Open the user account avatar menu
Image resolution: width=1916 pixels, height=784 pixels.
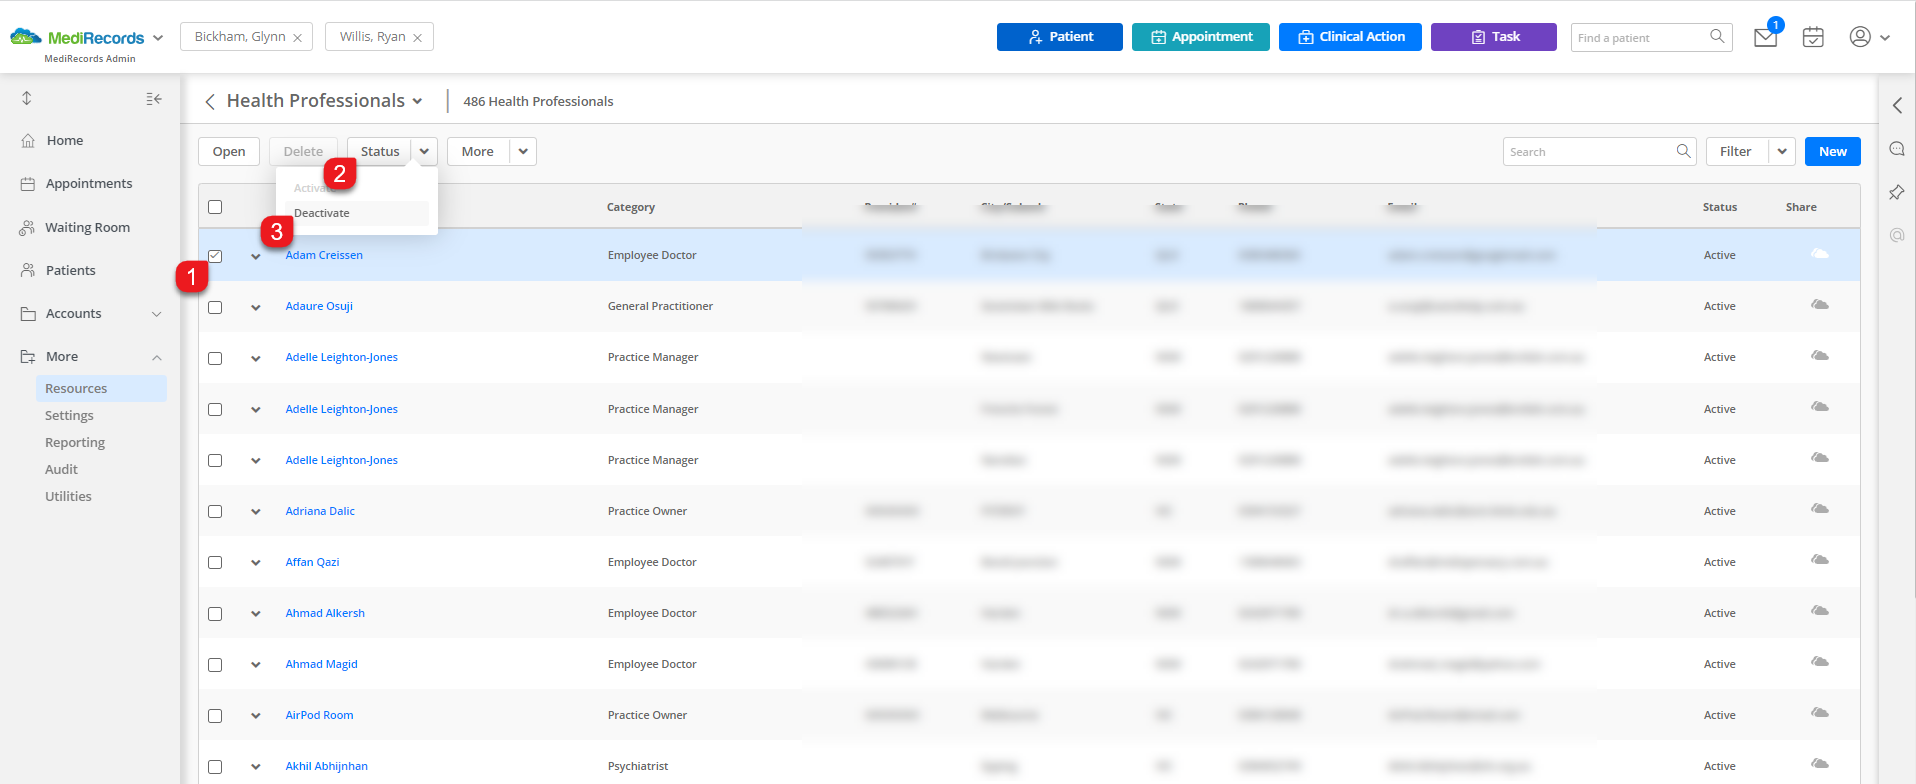[x=1860, y=37]
